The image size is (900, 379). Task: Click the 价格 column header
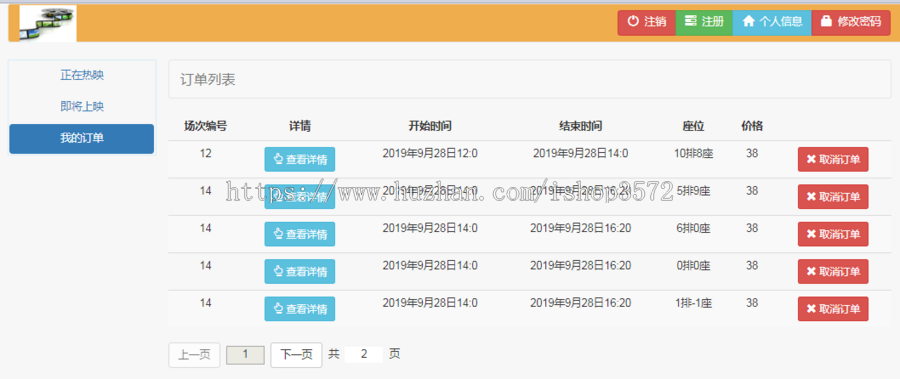coord(752,126)
